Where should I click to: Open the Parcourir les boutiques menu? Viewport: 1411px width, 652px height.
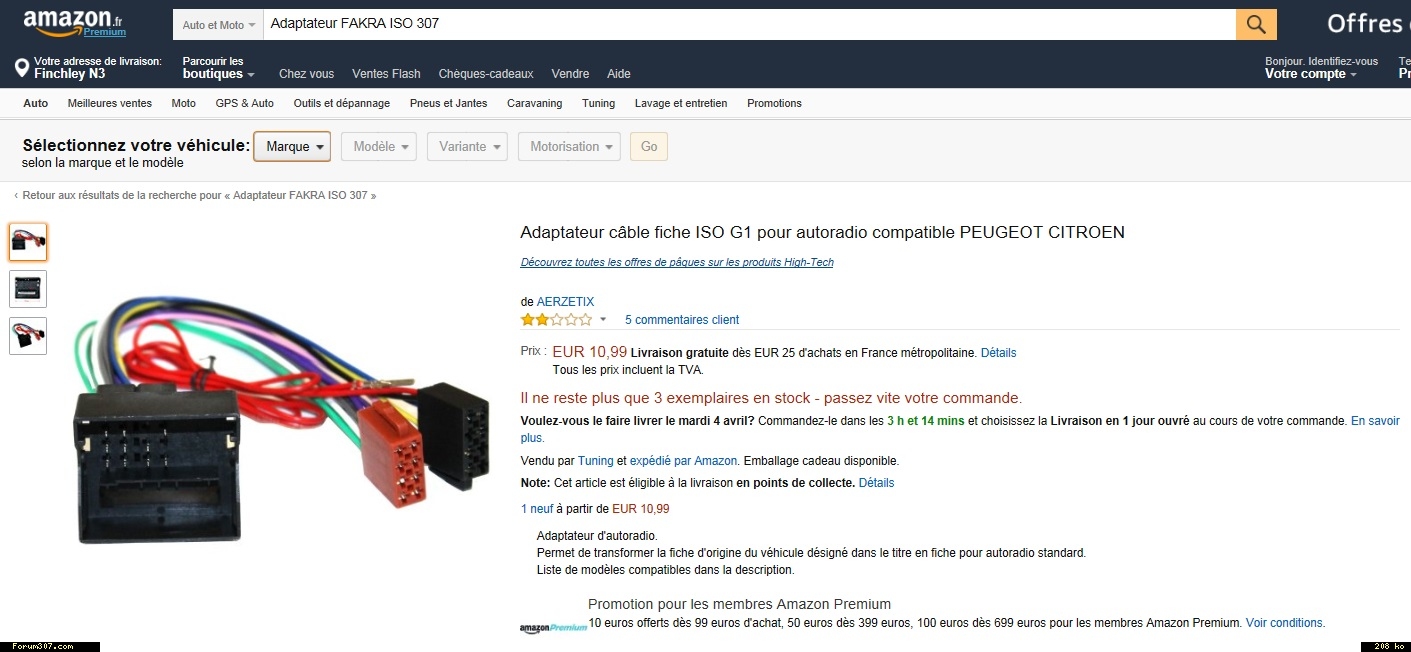point(218,68)
